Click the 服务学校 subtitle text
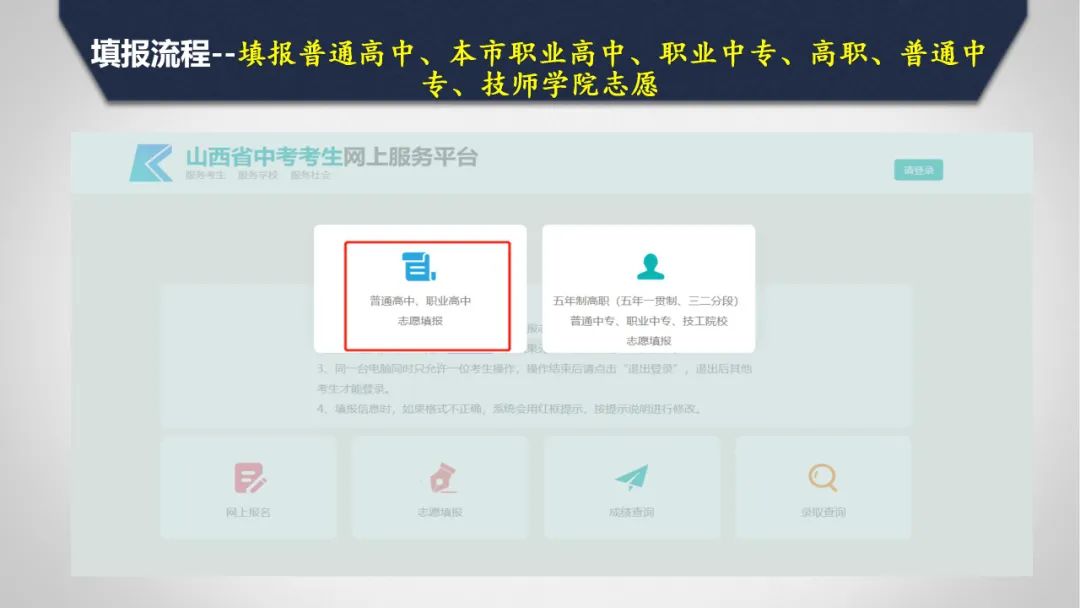 (x=258, y=176)
